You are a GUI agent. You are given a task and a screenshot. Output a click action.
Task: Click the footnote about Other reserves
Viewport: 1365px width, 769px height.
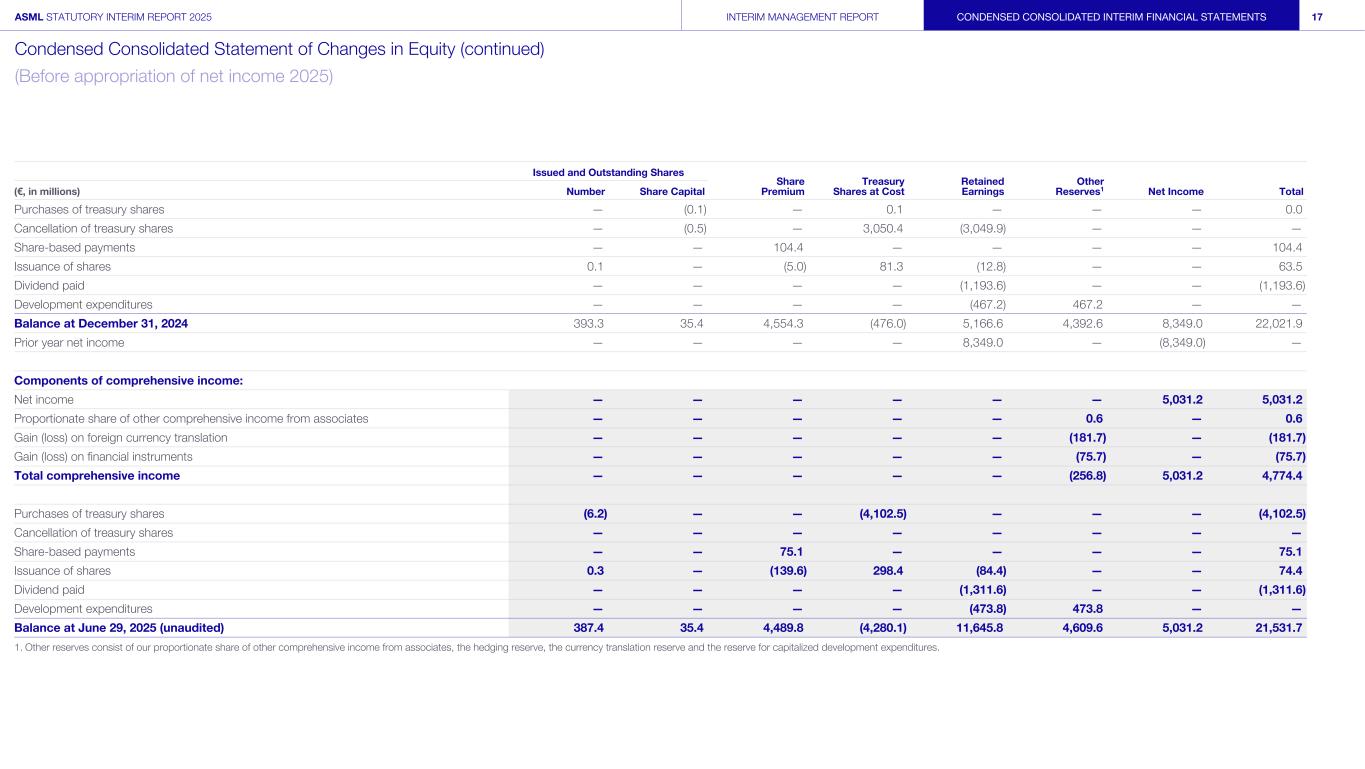pos(476,648)
